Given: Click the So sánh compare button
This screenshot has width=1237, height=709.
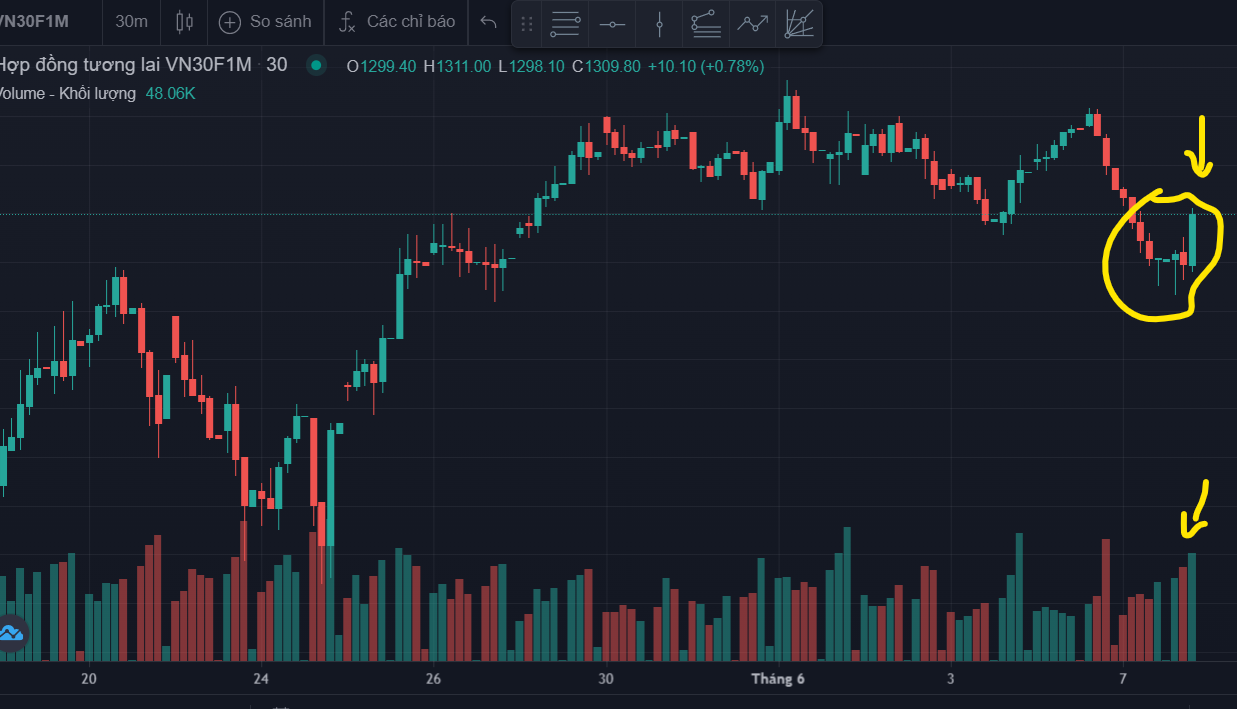Looking at the screenshot, I should click(x=265, y=21).
